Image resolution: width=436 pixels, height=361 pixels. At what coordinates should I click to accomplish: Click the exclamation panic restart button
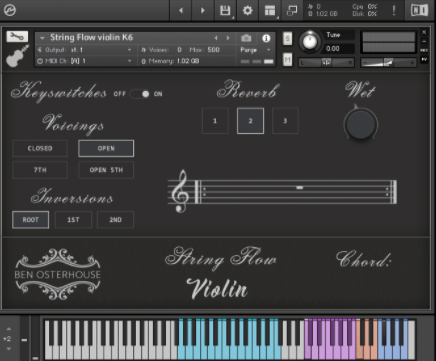click(x=394, y=11)
